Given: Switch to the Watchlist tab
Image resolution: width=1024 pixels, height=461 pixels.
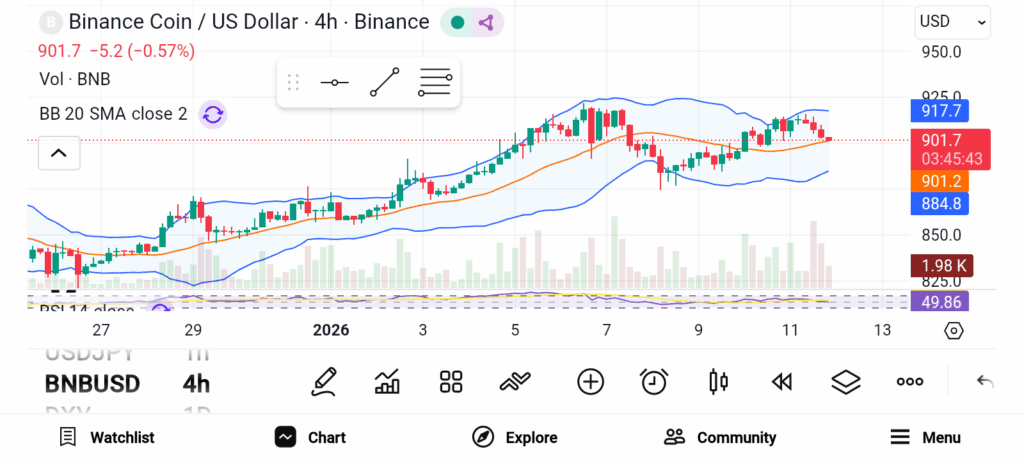Looking at the screenshot, I should click(x=106, y=437).
